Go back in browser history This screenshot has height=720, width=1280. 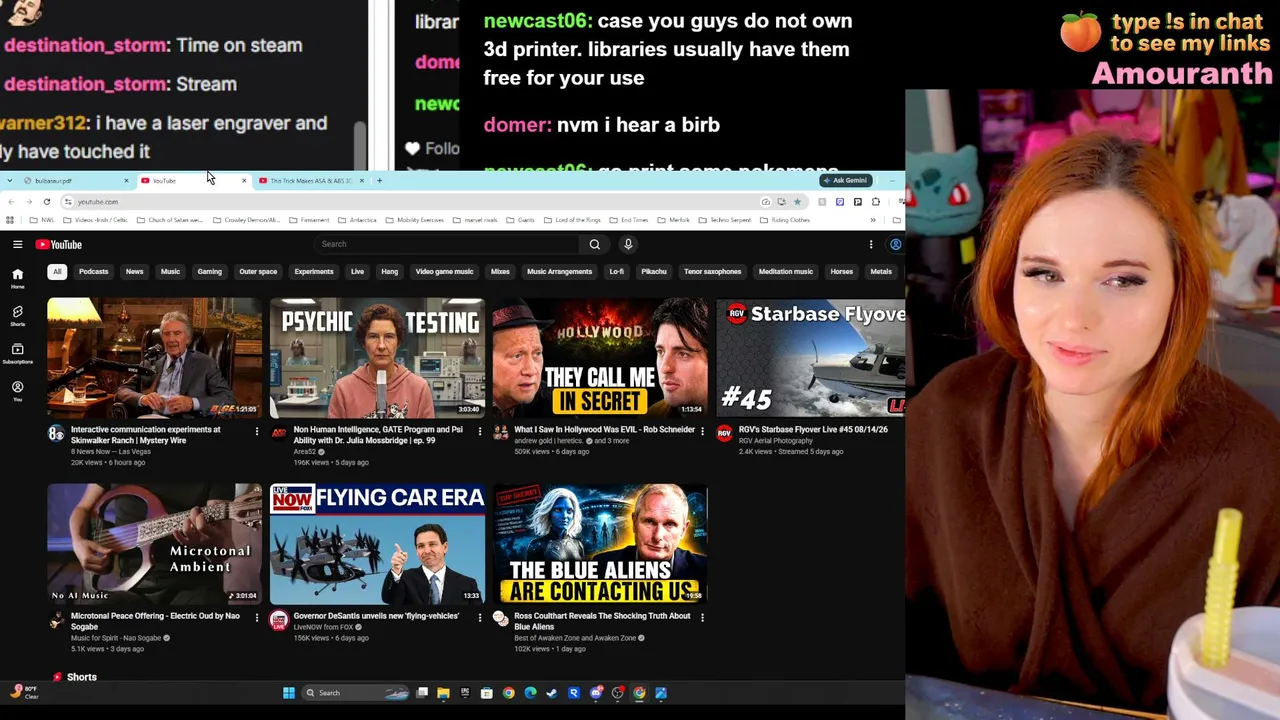(11, 202)
